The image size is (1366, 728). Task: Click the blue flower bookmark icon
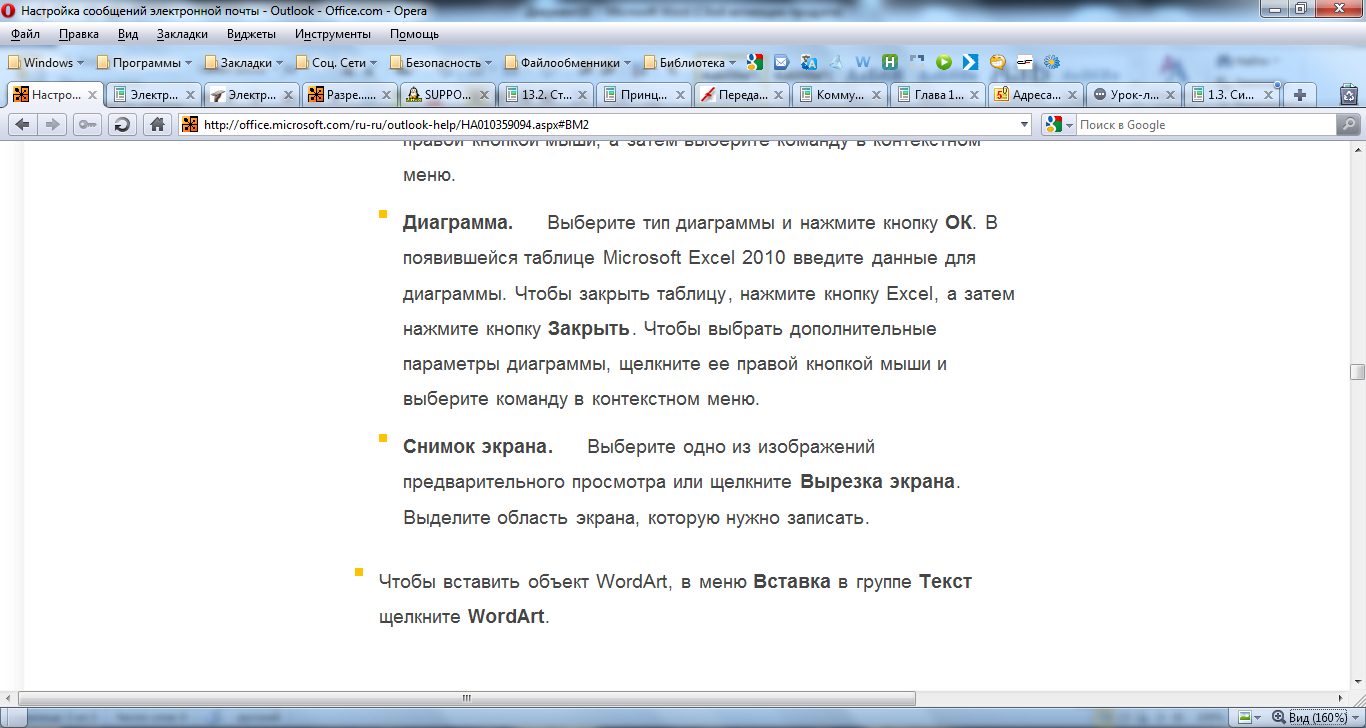click(1051, 62)
